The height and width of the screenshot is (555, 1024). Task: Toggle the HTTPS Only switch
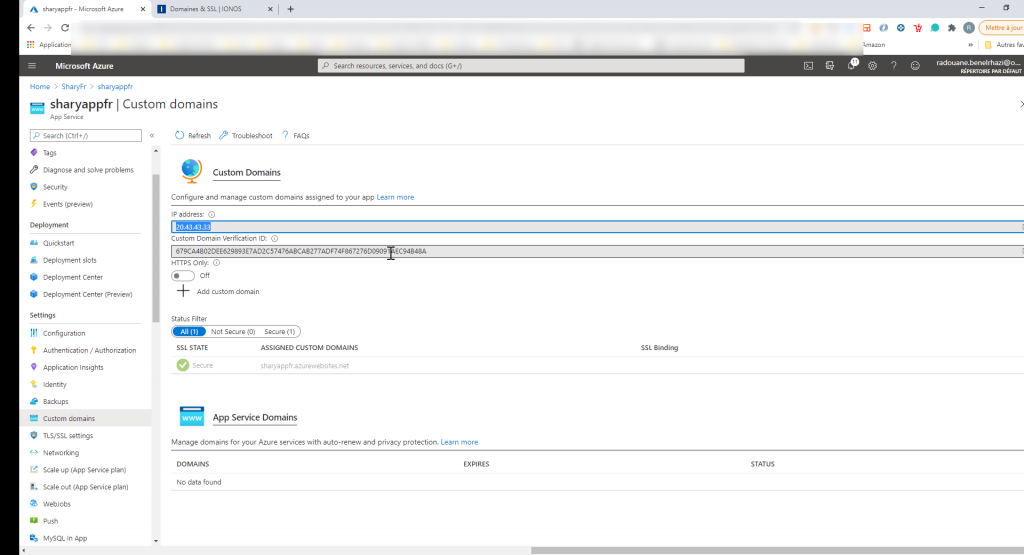183,276
